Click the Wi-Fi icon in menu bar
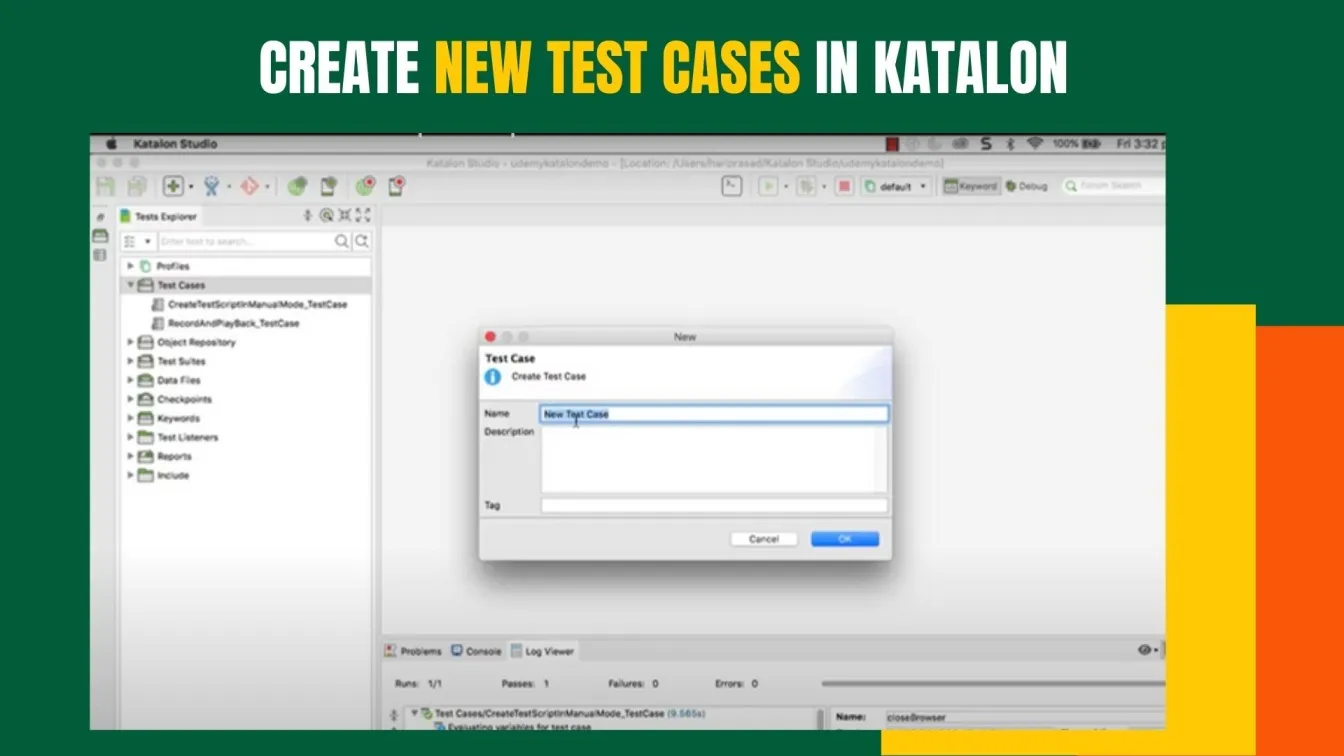Screen dimensions: 1344x756 coord(1035,143)
